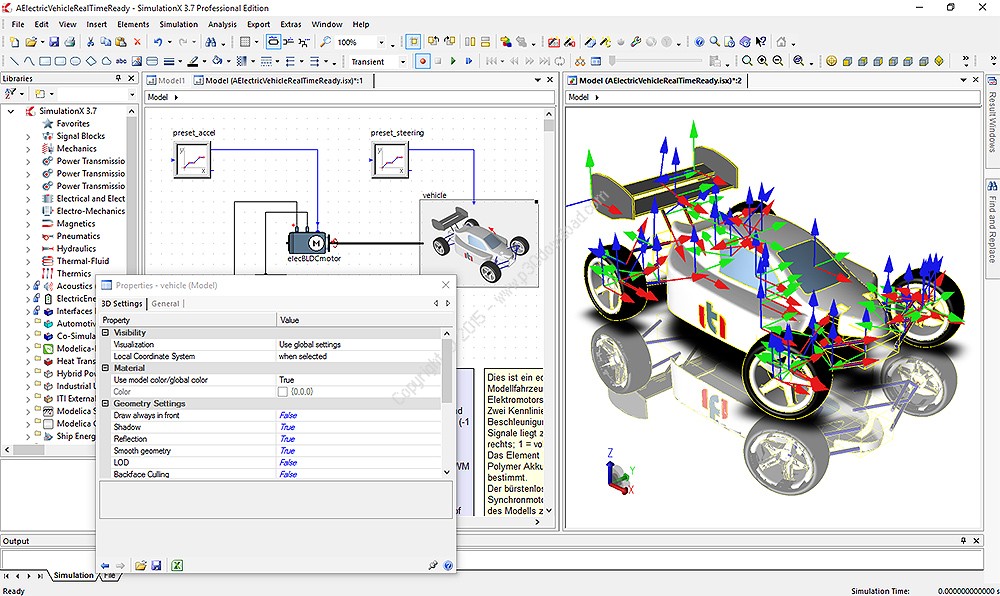
Task: Click the blue back arrow in Properties dialog
Action: 105,565
